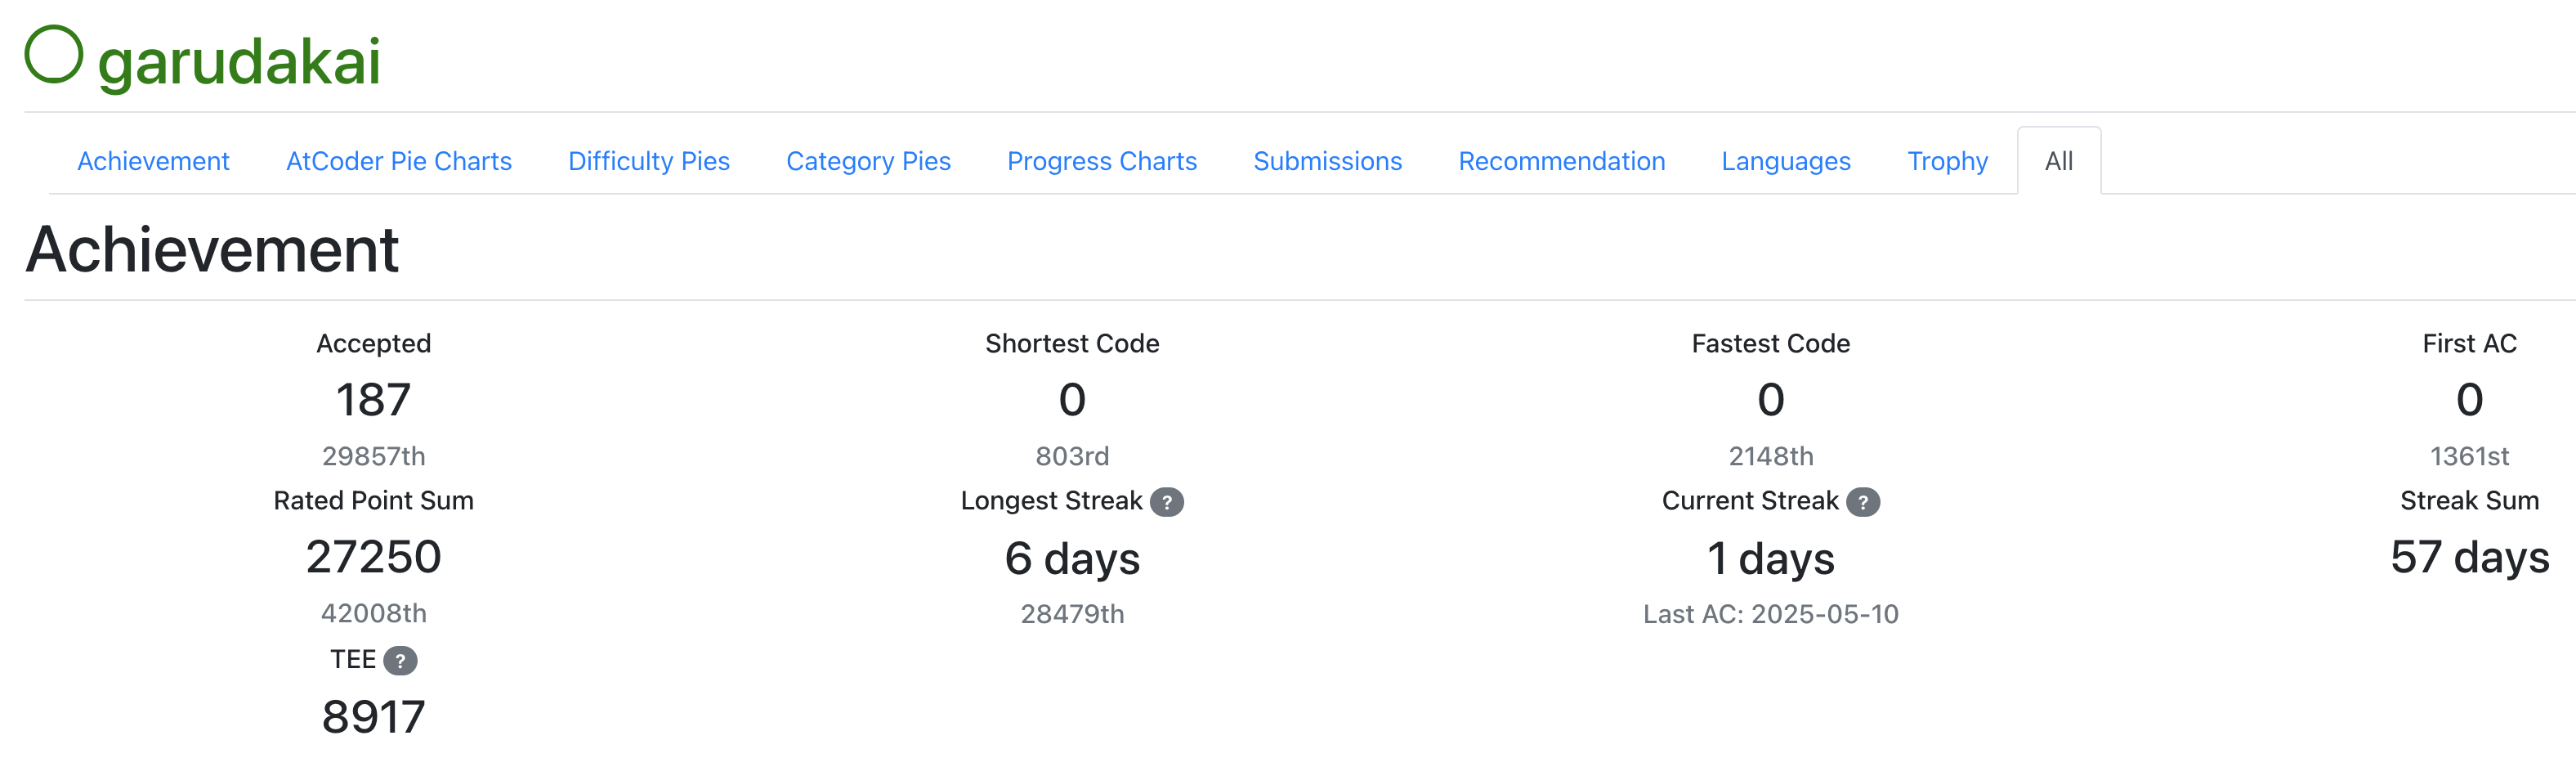Open the Languages tab
2576x767 pixels.
pos(1785,160)
